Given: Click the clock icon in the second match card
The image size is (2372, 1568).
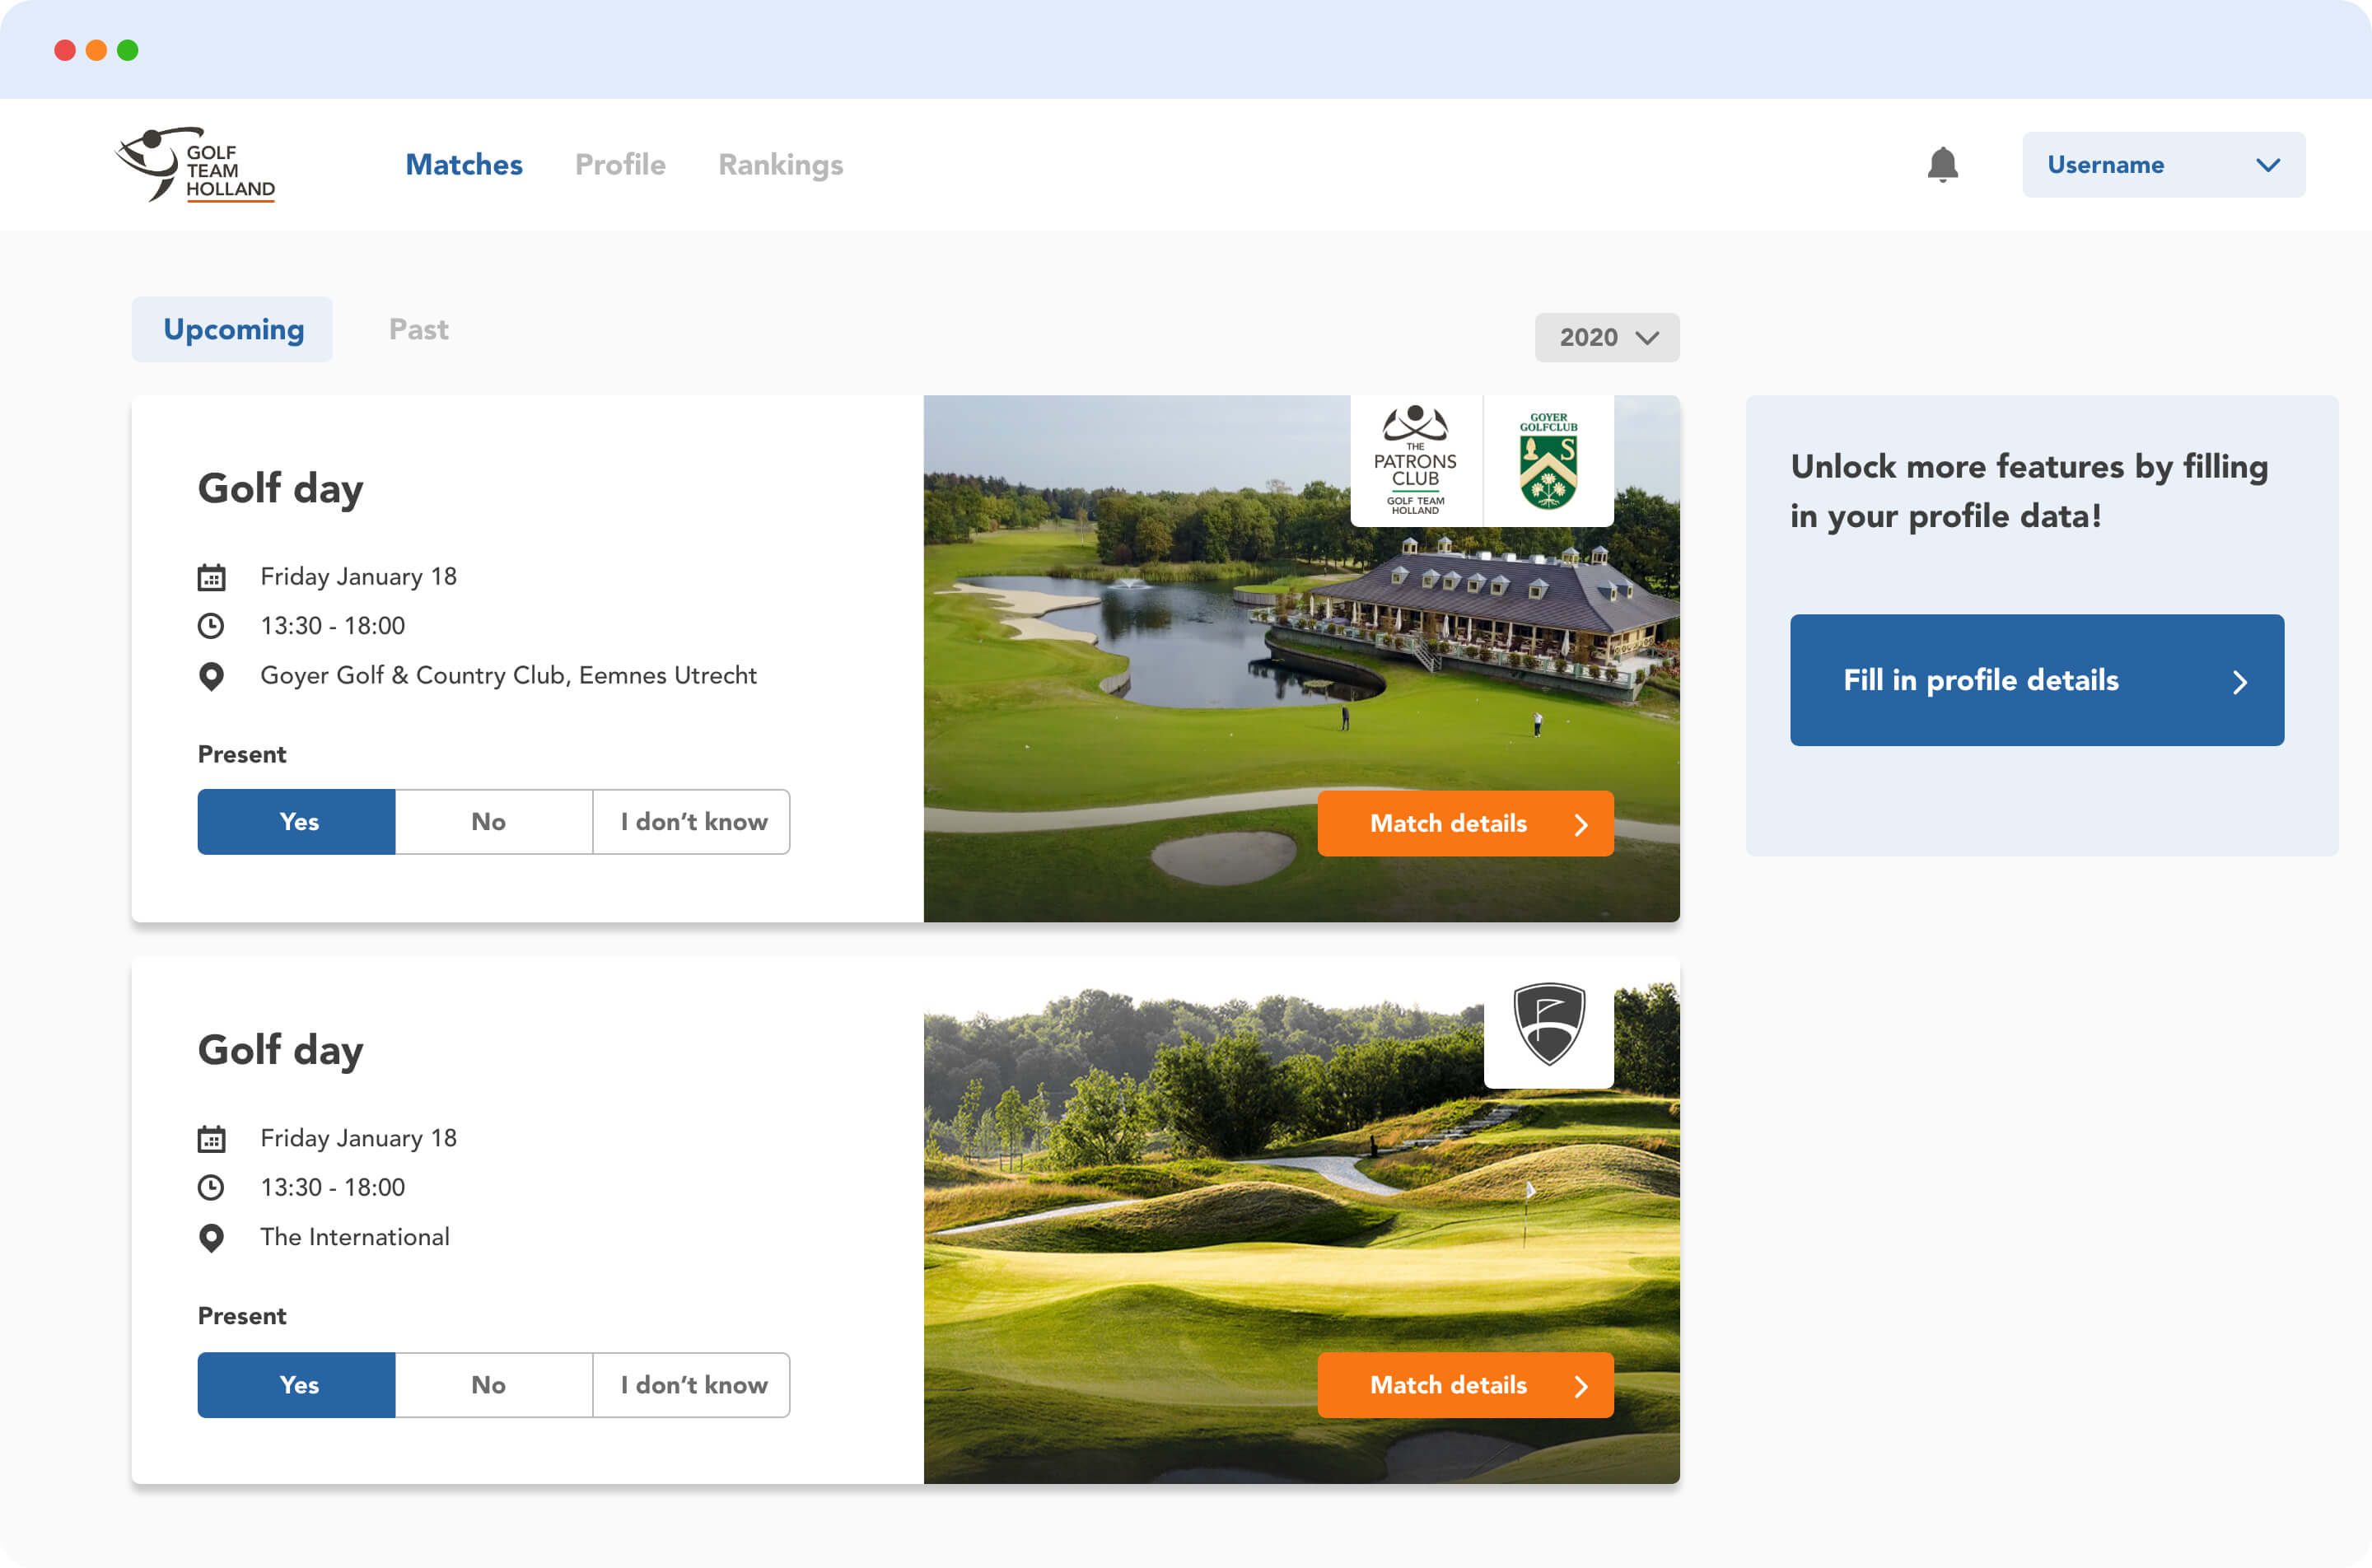Looking at the screenshot, I should [211, 1188].
